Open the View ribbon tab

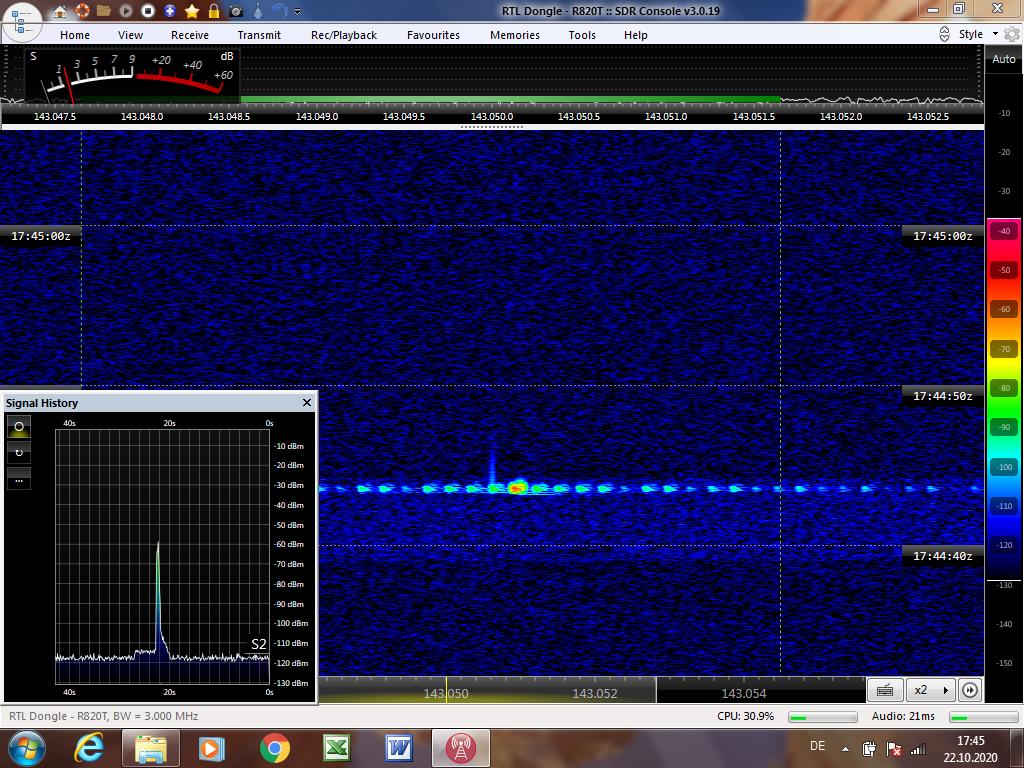pos(130,35)
